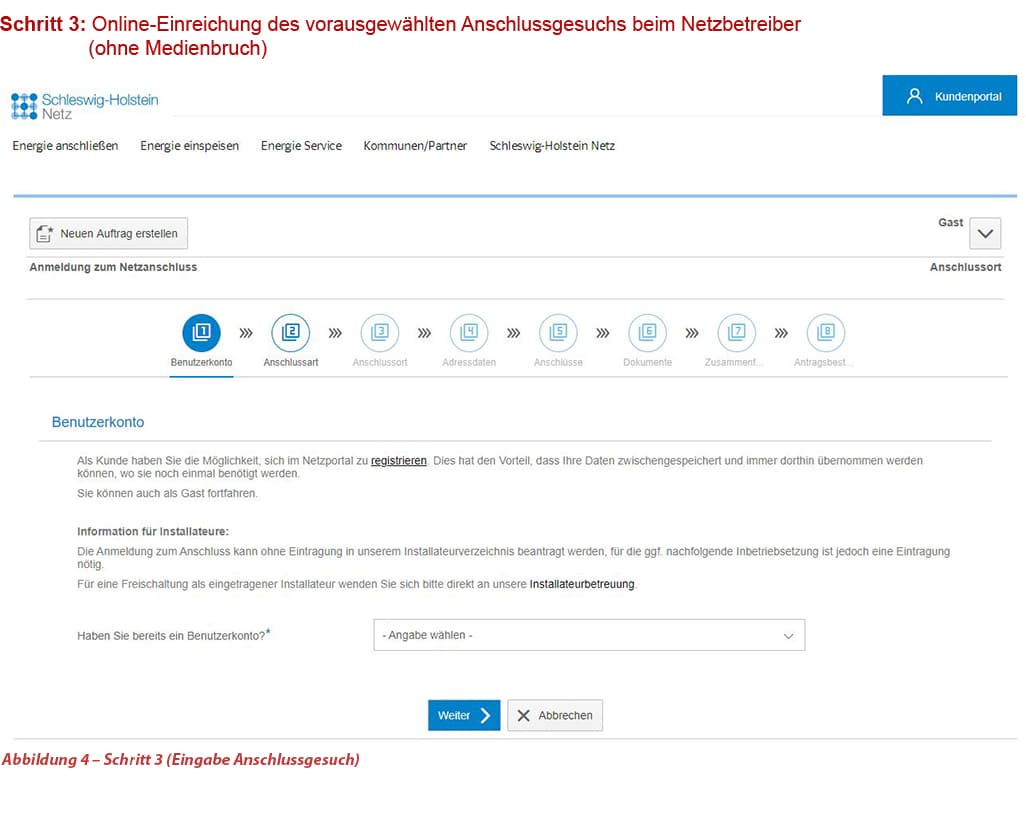Select step 5 Anschlüsse icon

click(x=558, y=332)
